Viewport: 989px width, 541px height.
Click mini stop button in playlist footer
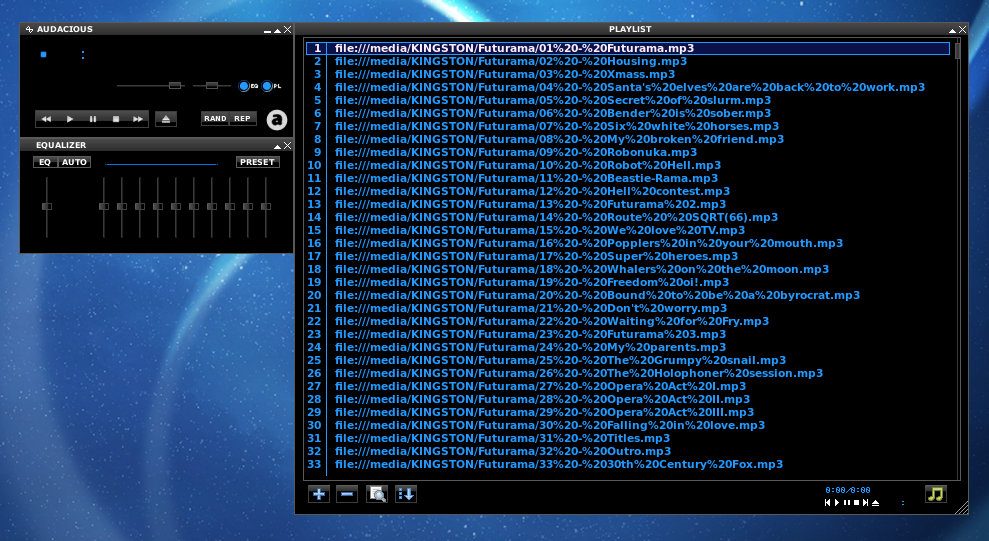pyautogui.click(x=857, y=503)
